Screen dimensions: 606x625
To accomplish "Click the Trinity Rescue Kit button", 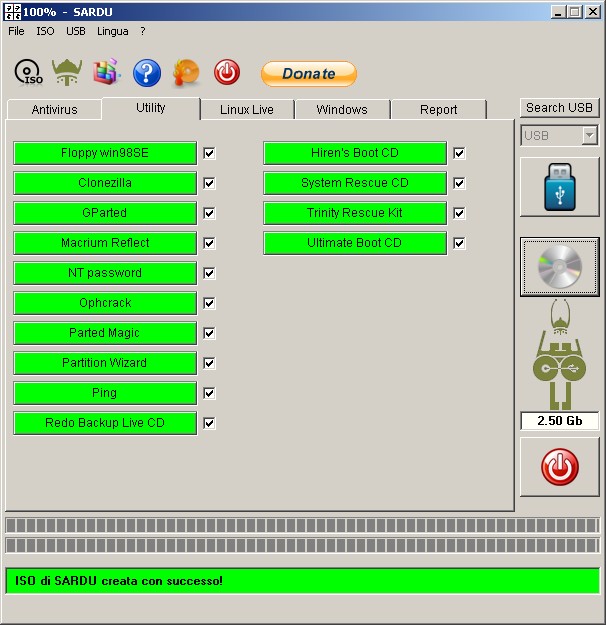I will point(355,213).
